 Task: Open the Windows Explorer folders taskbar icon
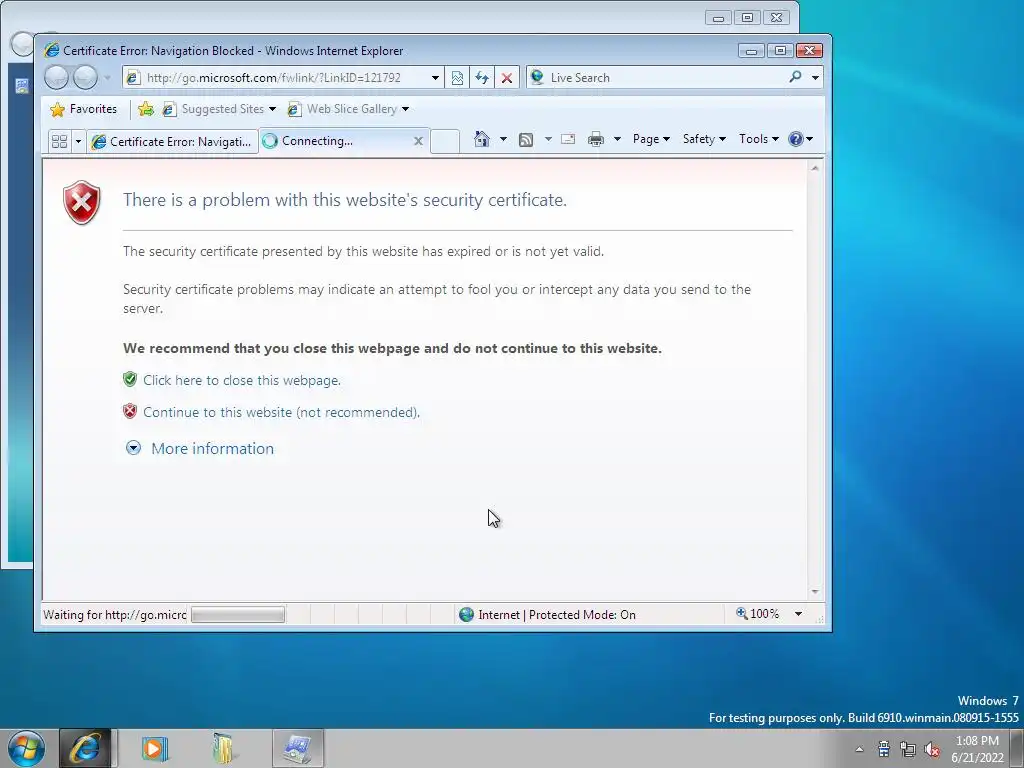coord(224,748)
